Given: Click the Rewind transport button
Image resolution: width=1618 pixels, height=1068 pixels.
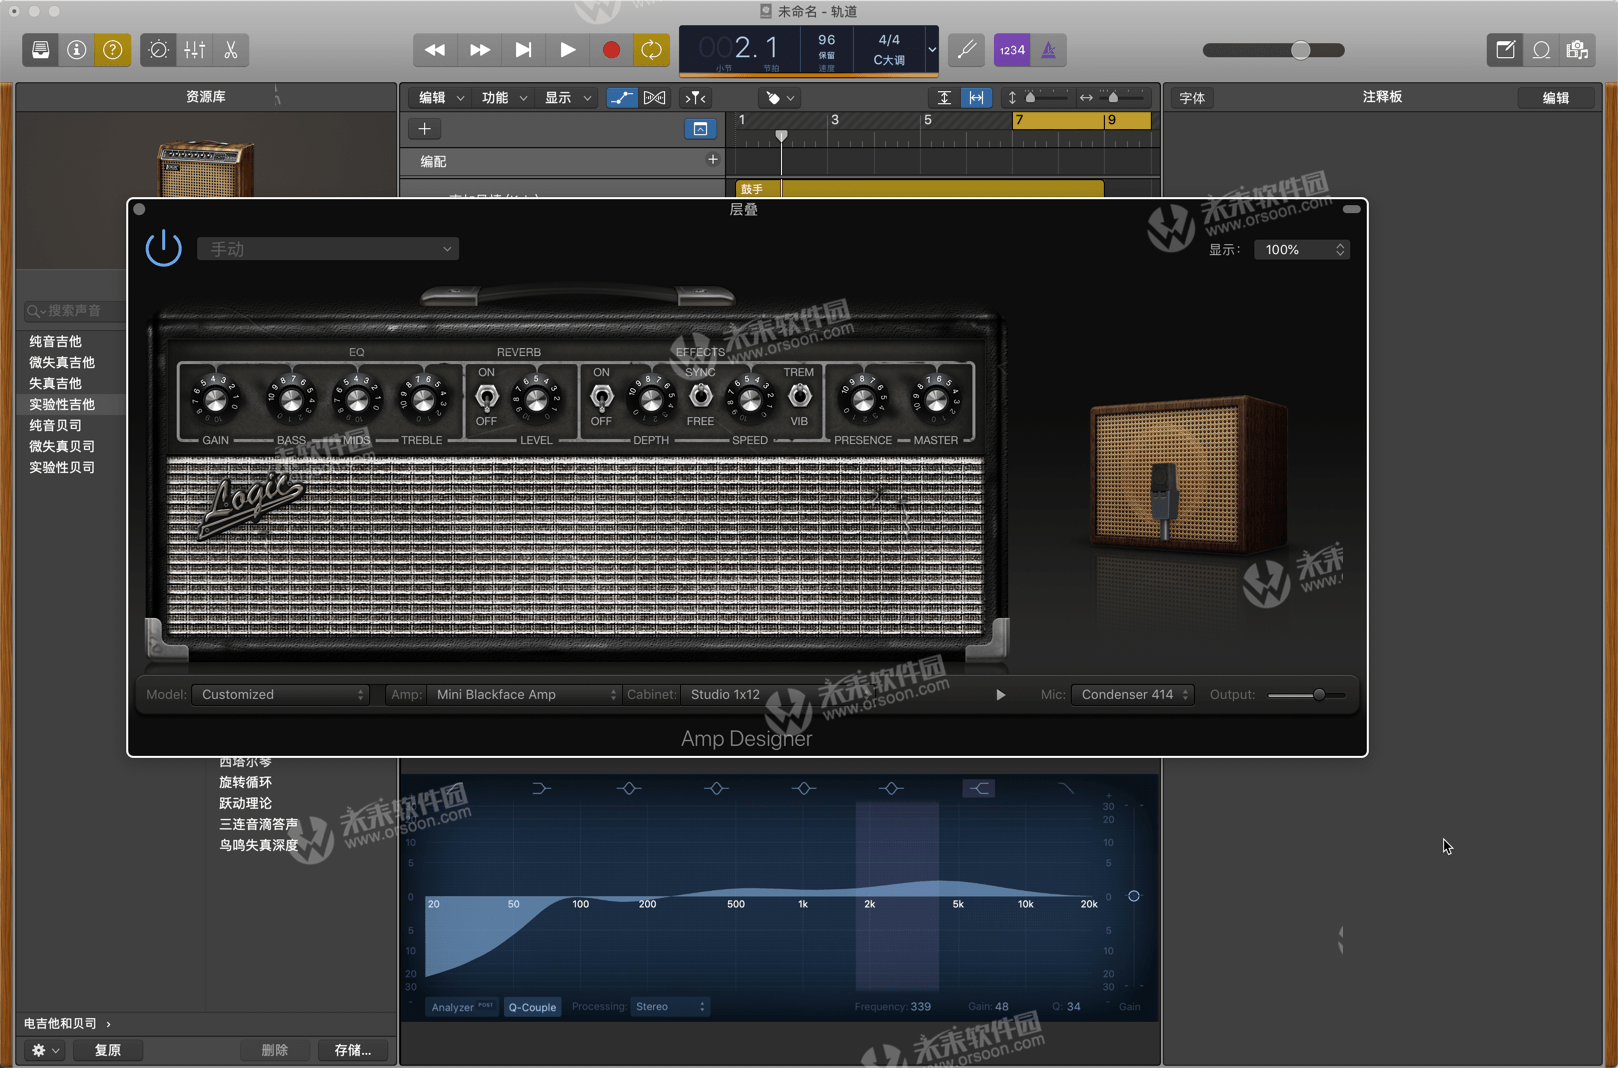Looking at the screenshot, I should click(435, 50).
